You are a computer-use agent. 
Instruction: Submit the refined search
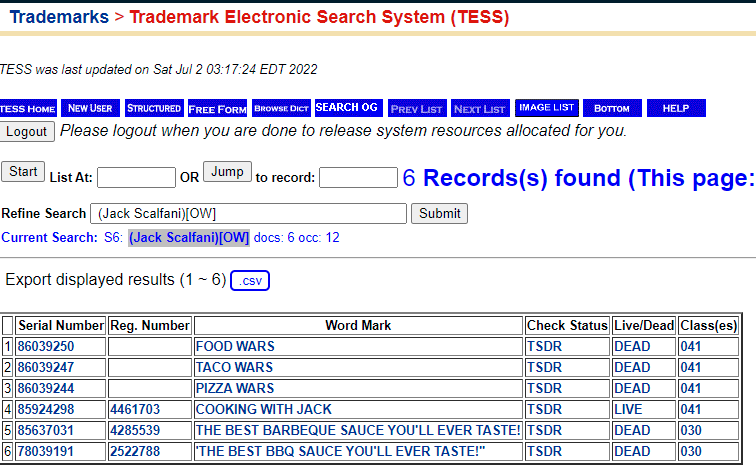439,214
